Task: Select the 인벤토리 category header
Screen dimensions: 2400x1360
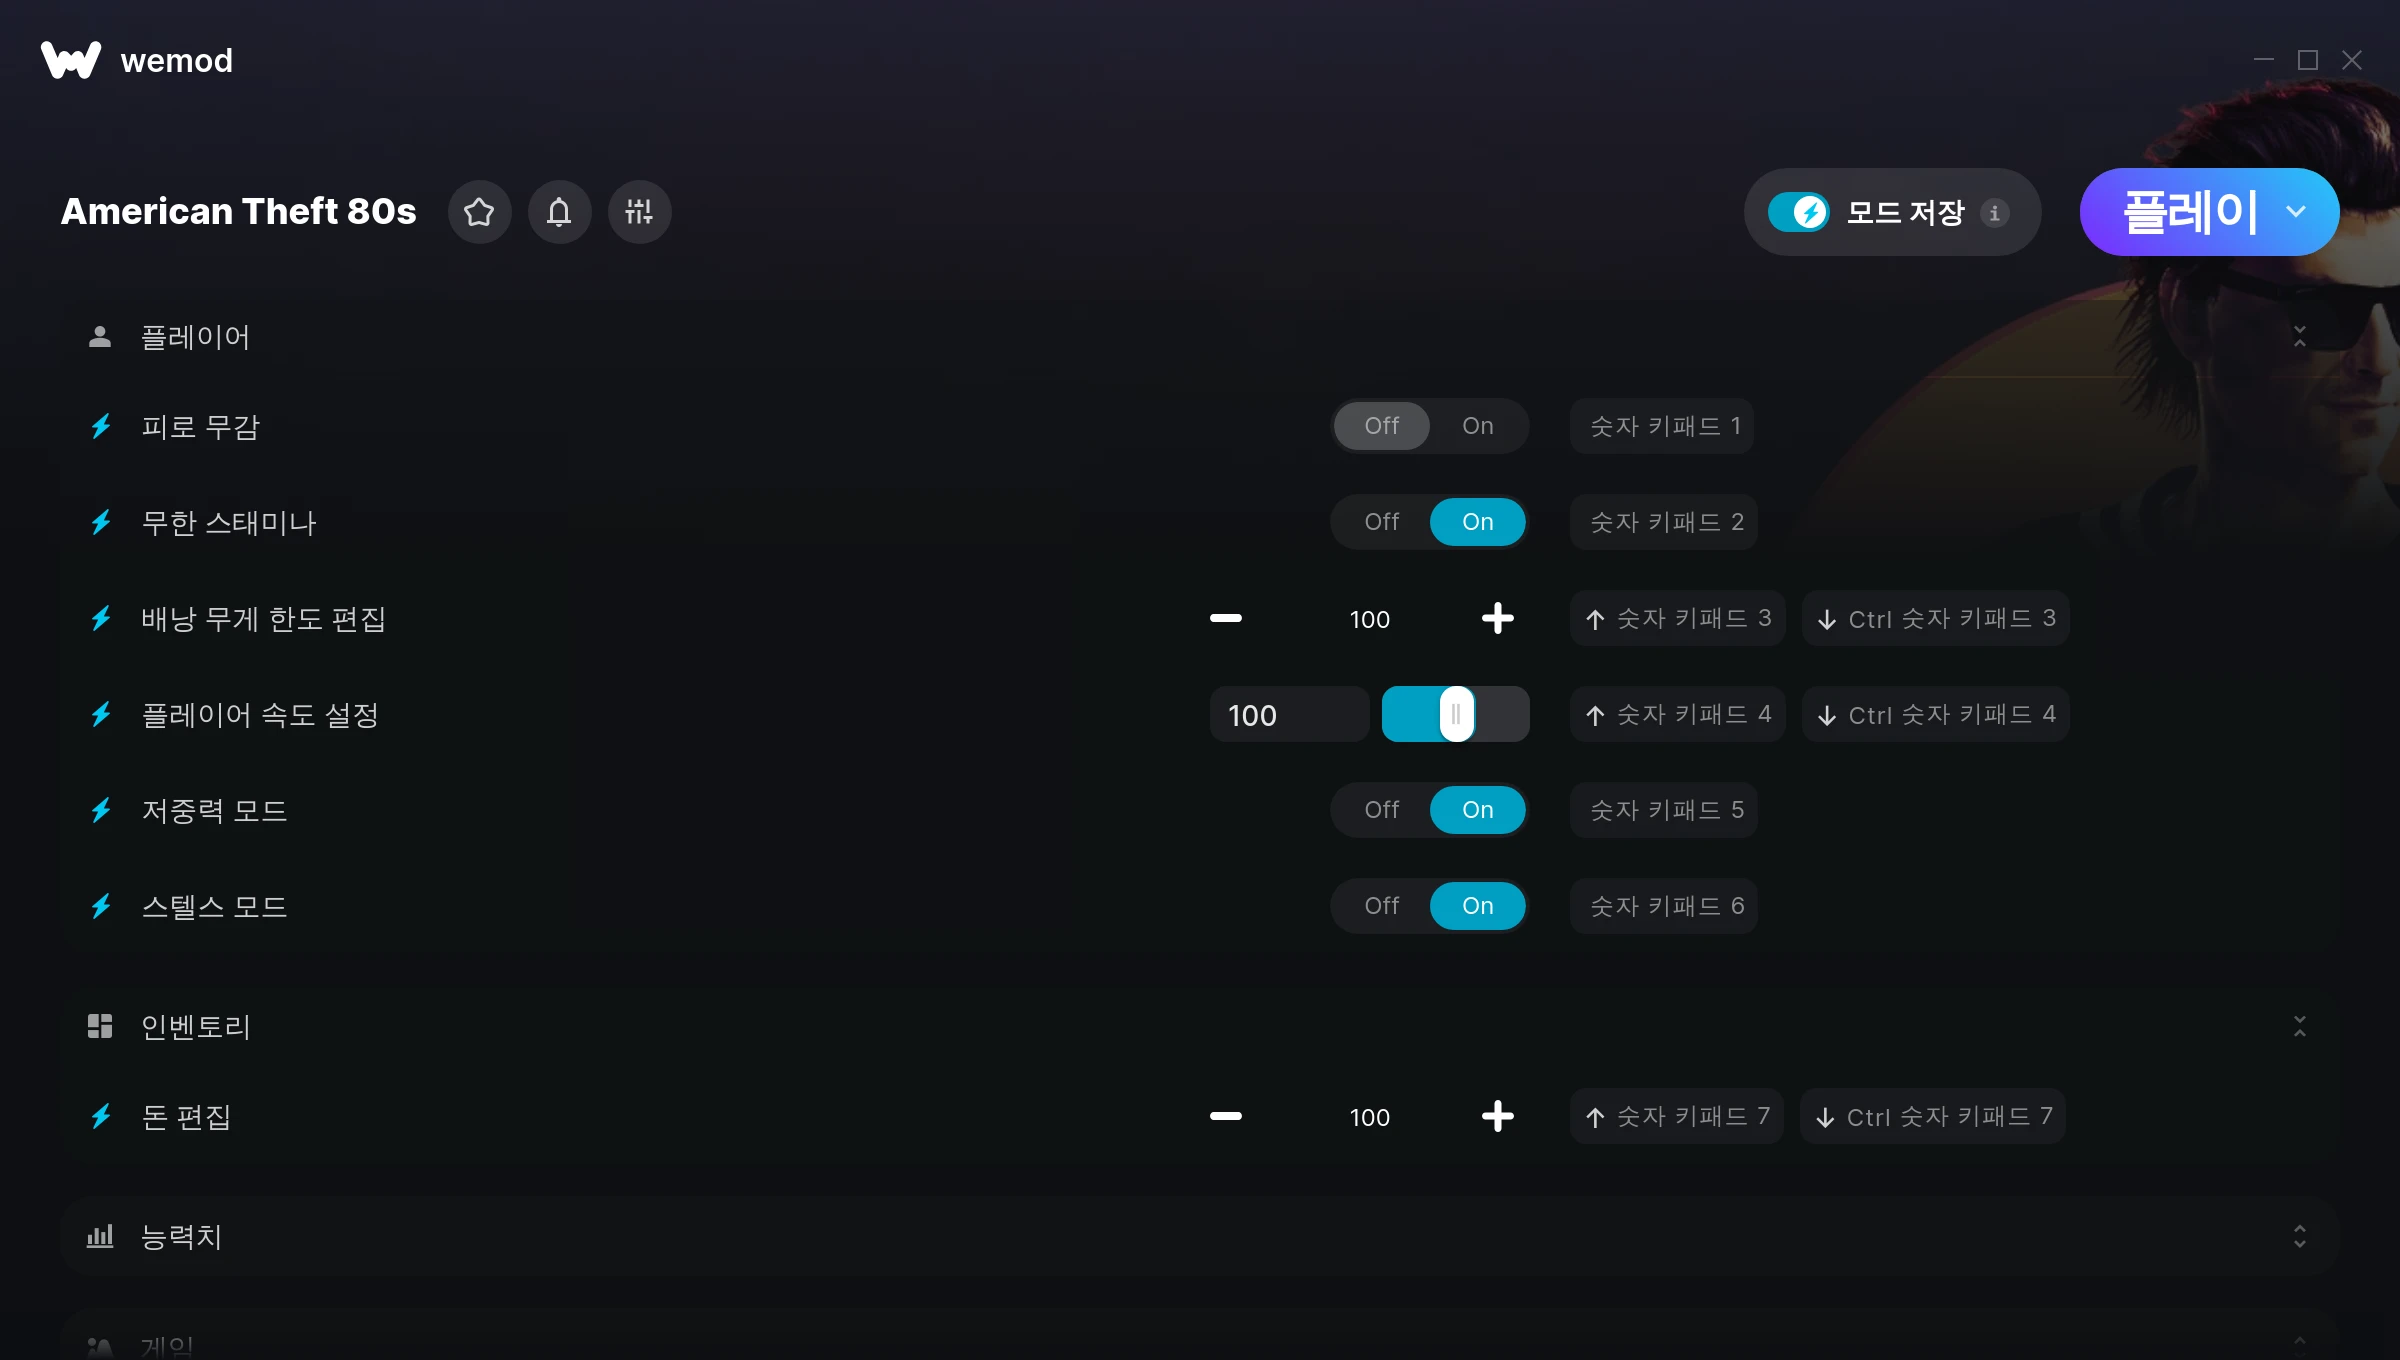Action: click(1200, 1026)
